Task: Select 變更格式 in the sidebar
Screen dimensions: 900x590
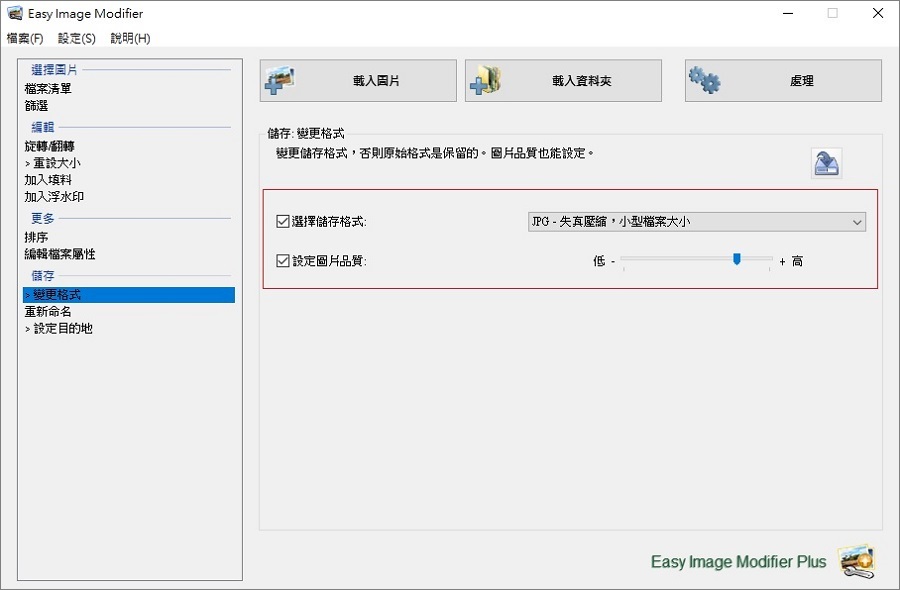Action: coord(129,295)
